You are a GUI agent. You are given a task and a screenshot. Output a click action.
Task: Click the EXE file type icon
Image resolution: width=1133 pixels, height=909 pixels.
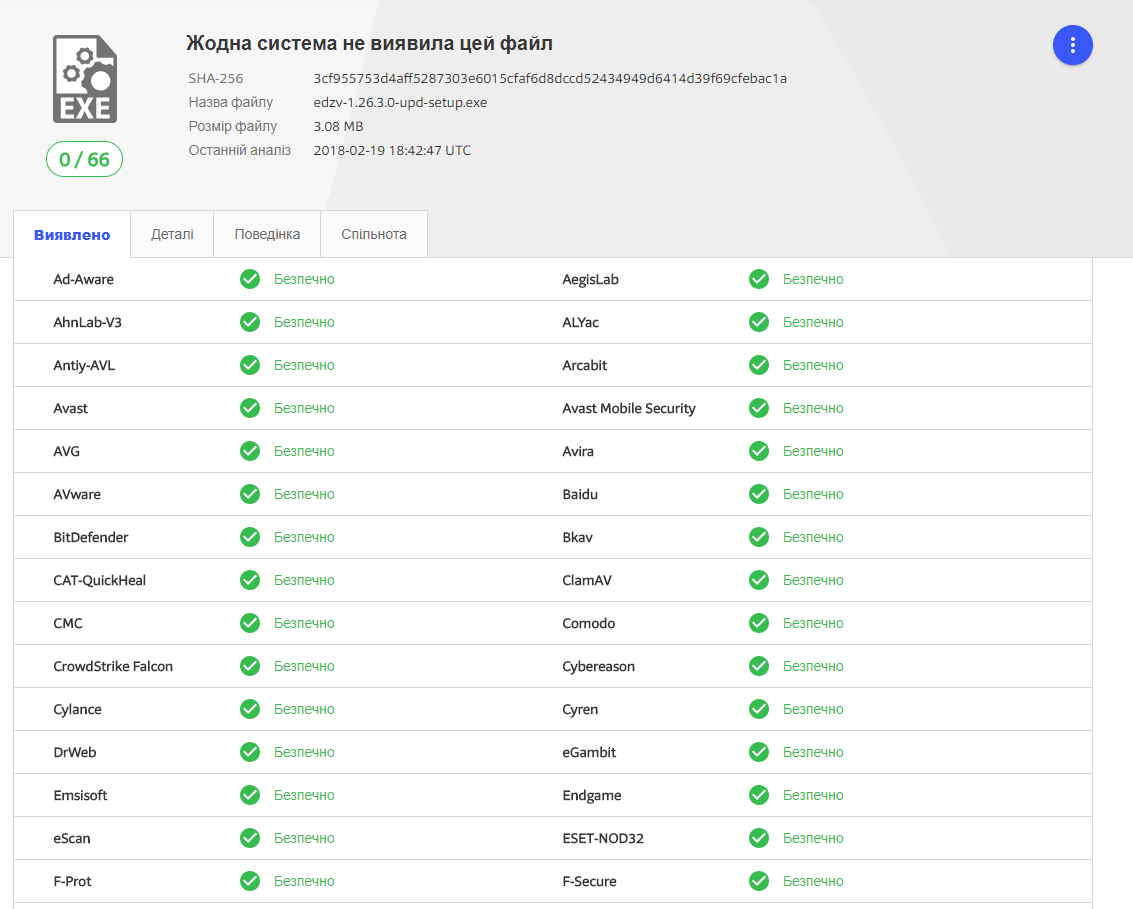[x=85, y=79]
